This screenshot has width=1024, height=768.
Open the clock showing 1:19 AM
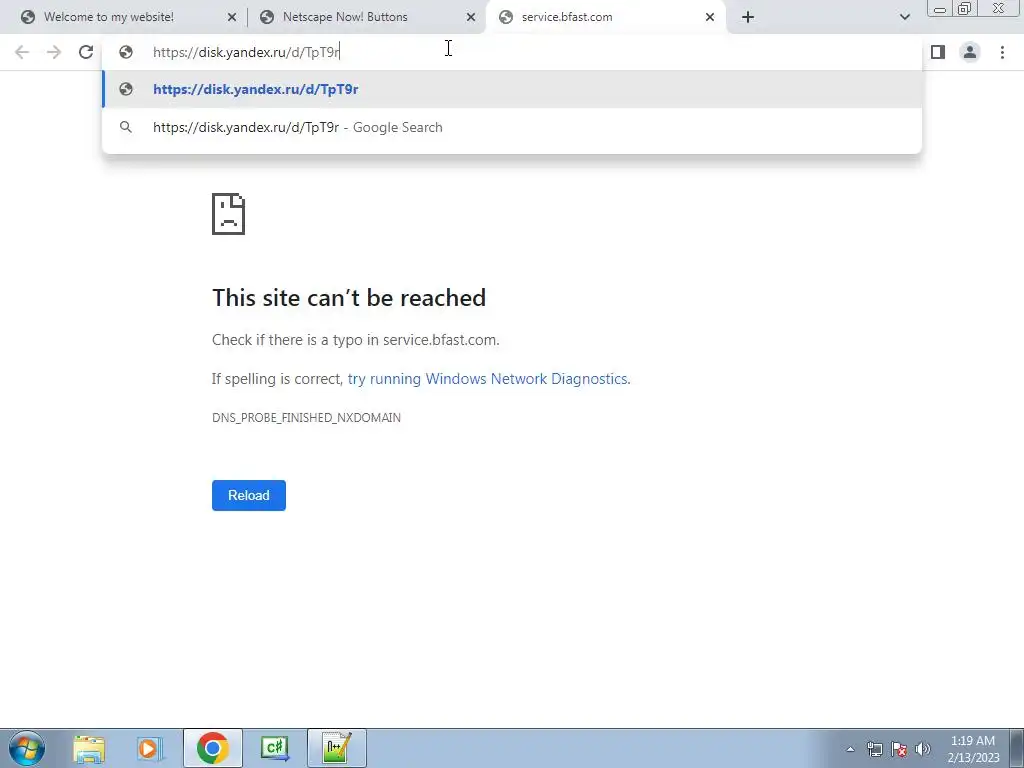point(973,749)
